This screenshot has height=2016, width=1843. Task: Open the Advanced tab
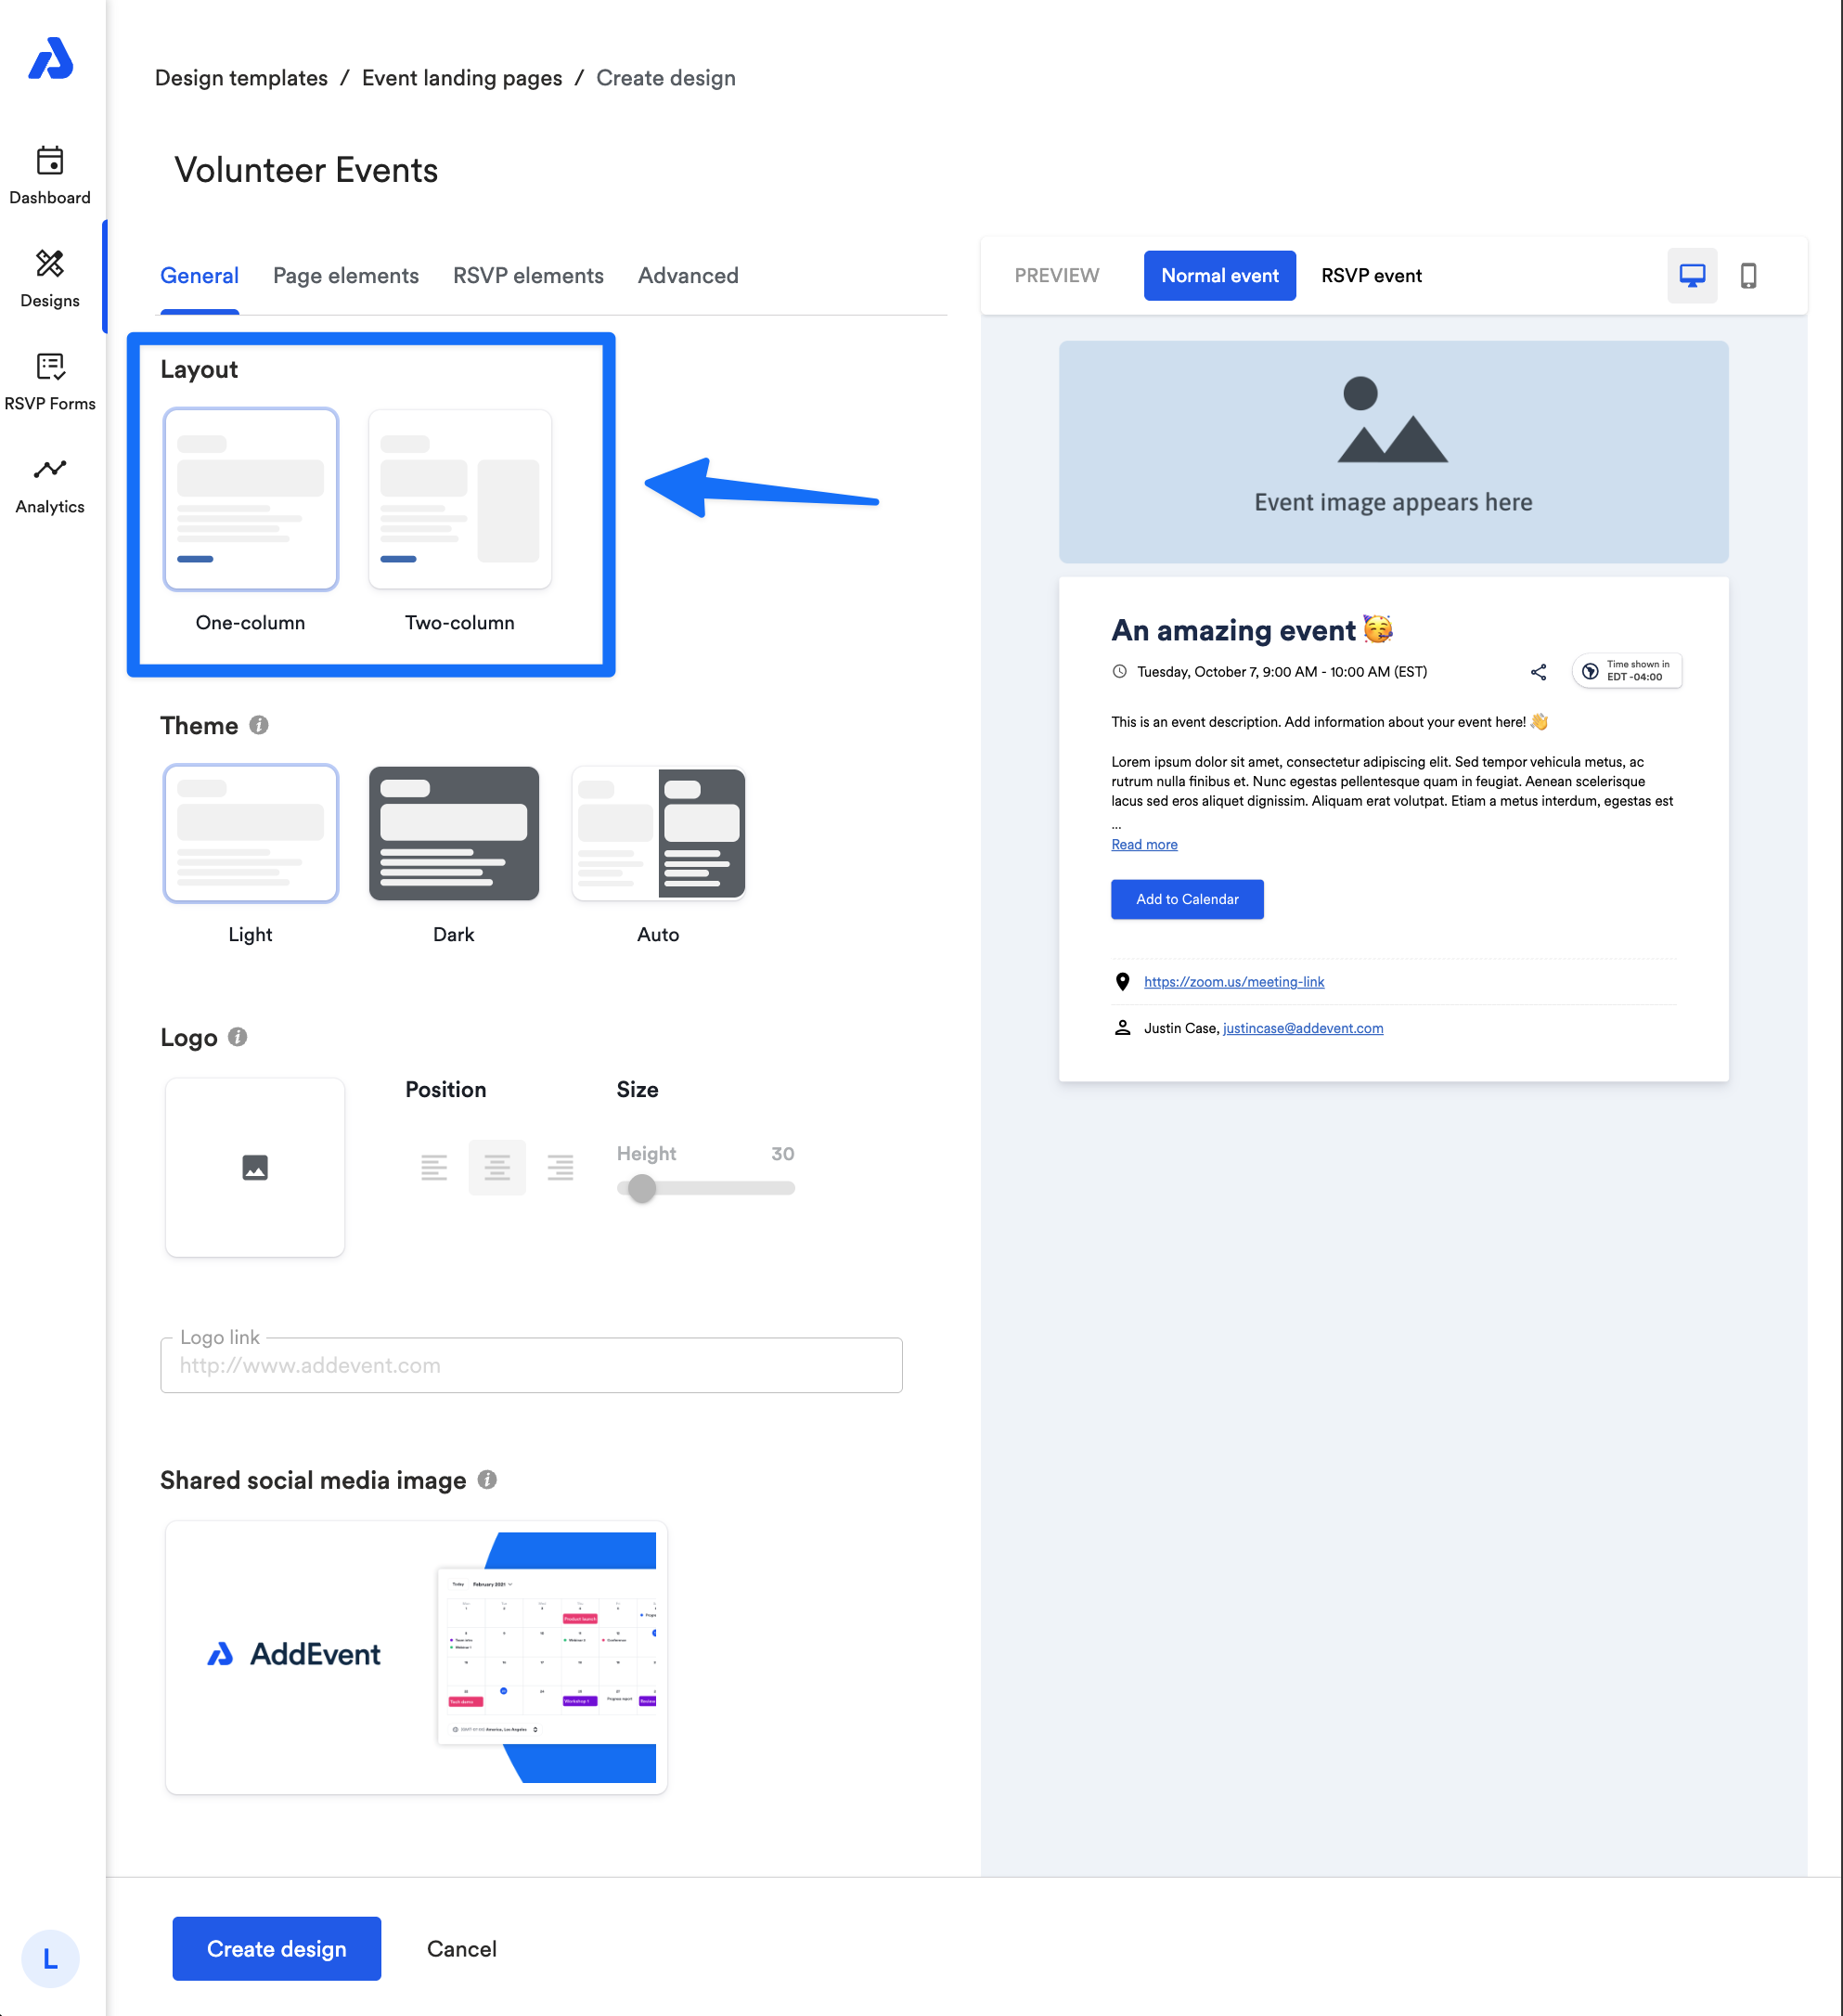pos(688,276)
